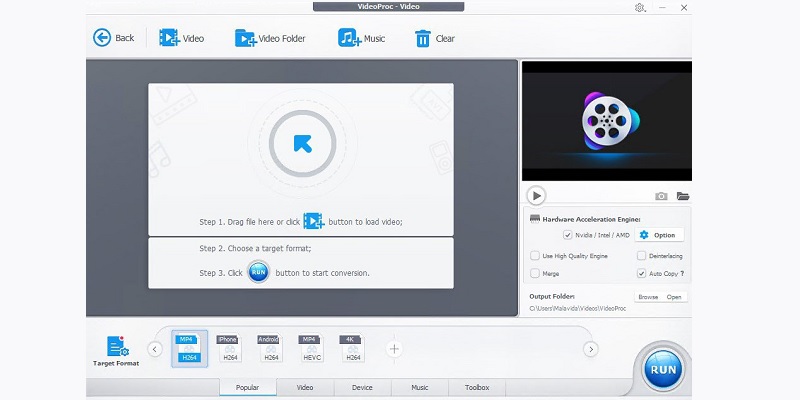Screen dimensions: 800x400
Task: Click the small RUN icon in Step 3
Action: pos(259,272)
